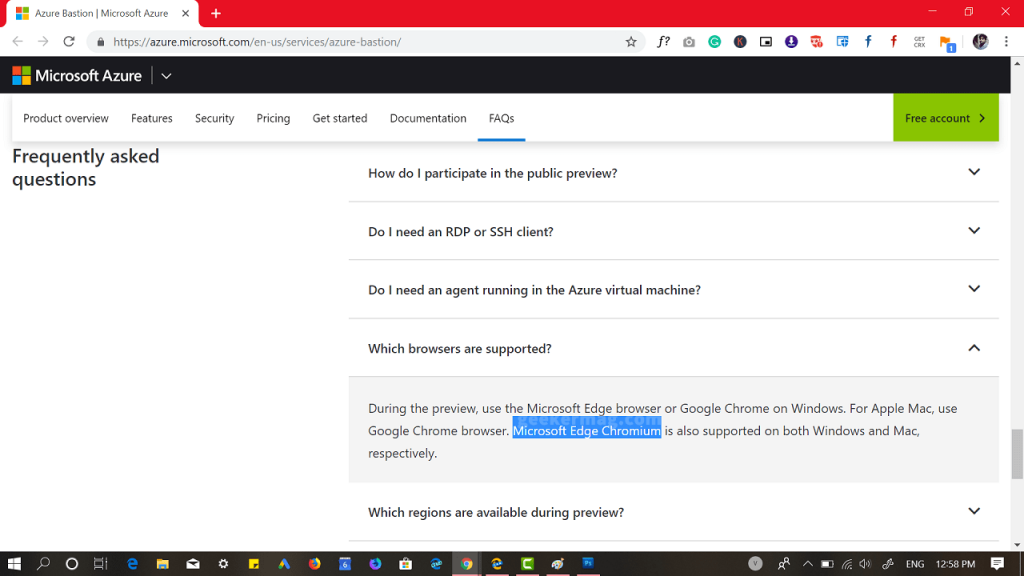The image size is (1024, 576).
Task: Expand the Azure virtual machine agent question
Action: click(x=674, y=289)
